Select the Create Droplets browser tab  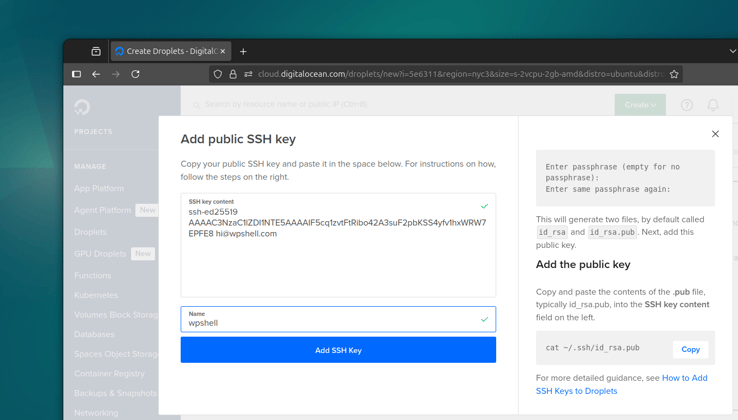pyautogui.click(x=171, y=51)
